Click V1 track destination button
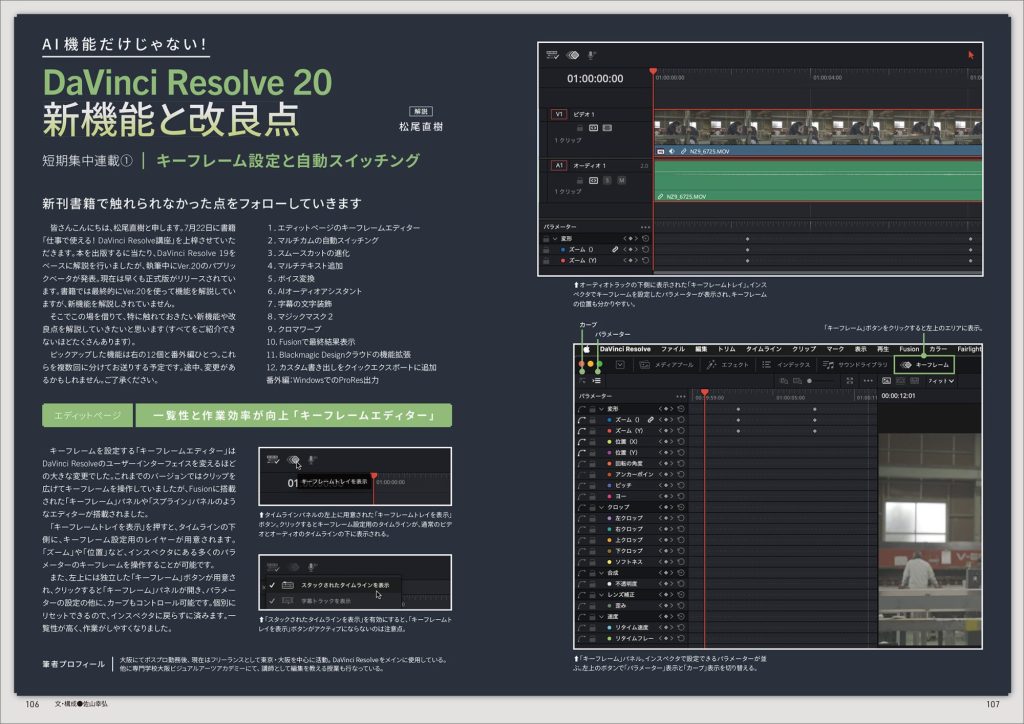Image resolution: width=1024 pixels, height=724 pixels. click(558, 114)
